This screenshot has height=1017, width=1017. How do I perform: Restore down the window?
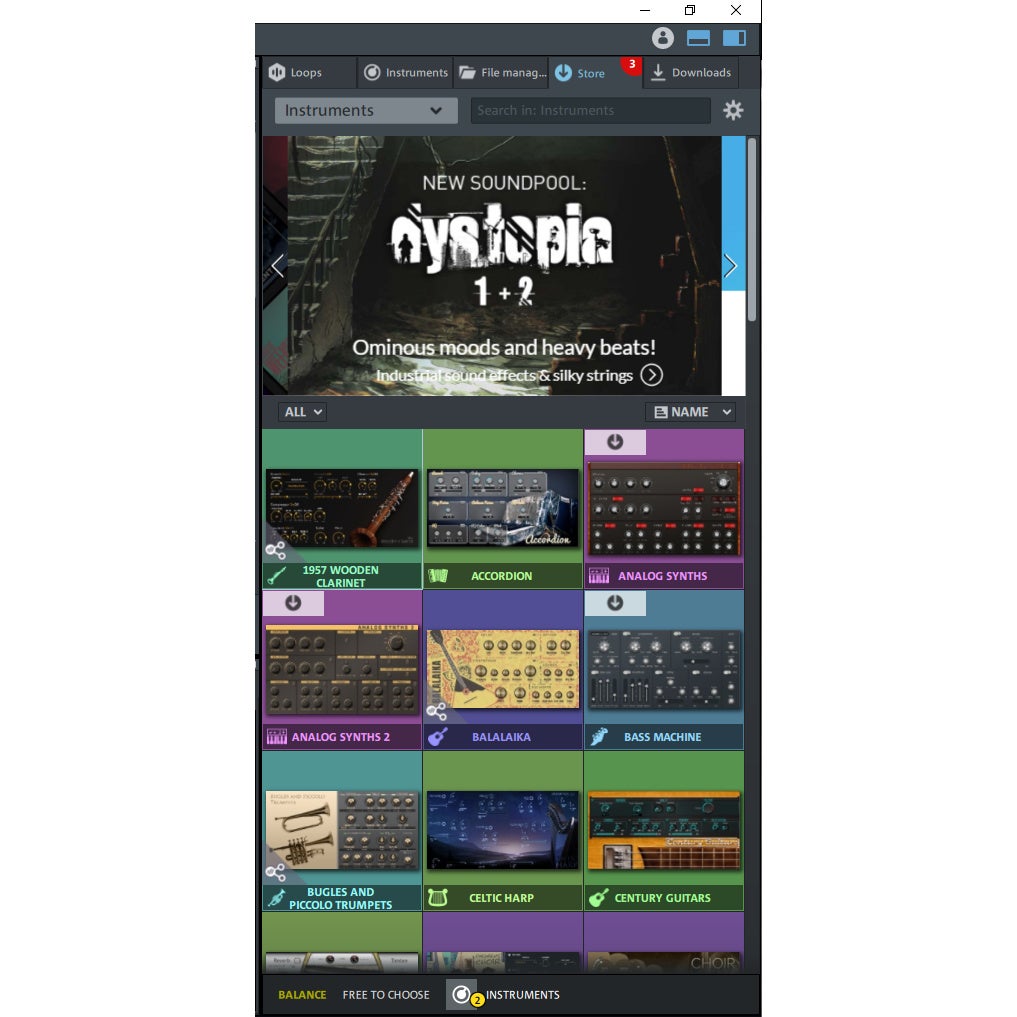pos(690,10)
